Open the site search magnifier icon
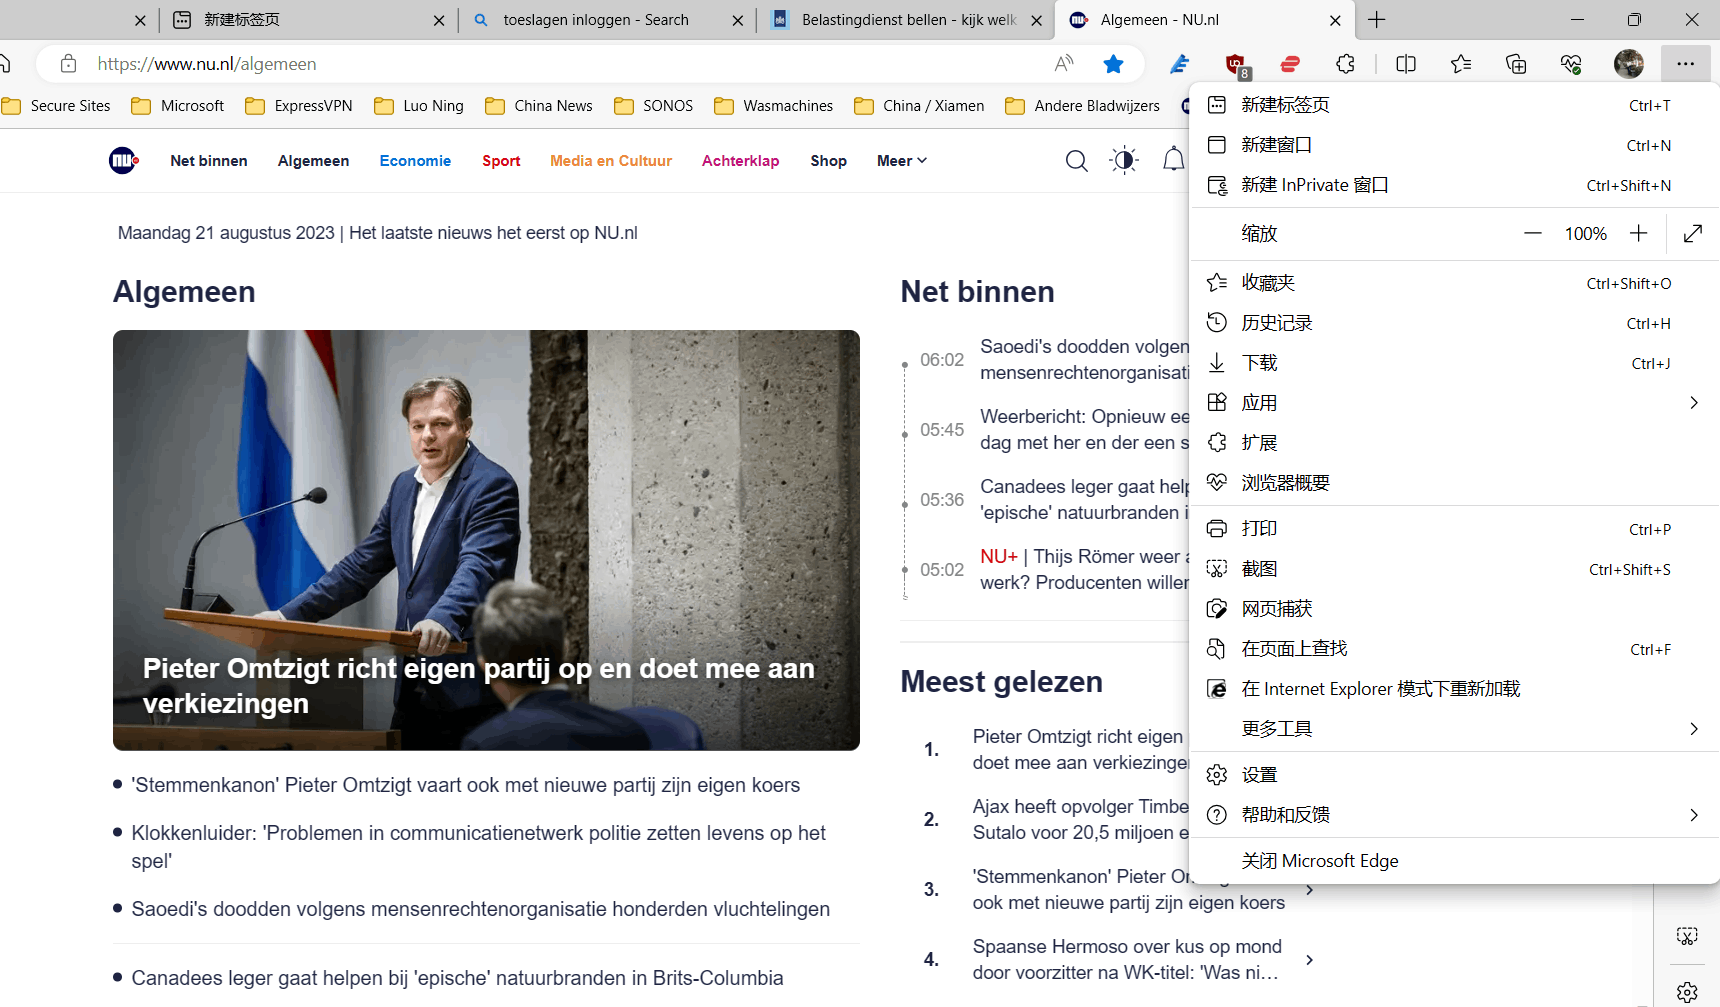Viewport: 1720px width, 1007px height. [x=1076, y=161]
